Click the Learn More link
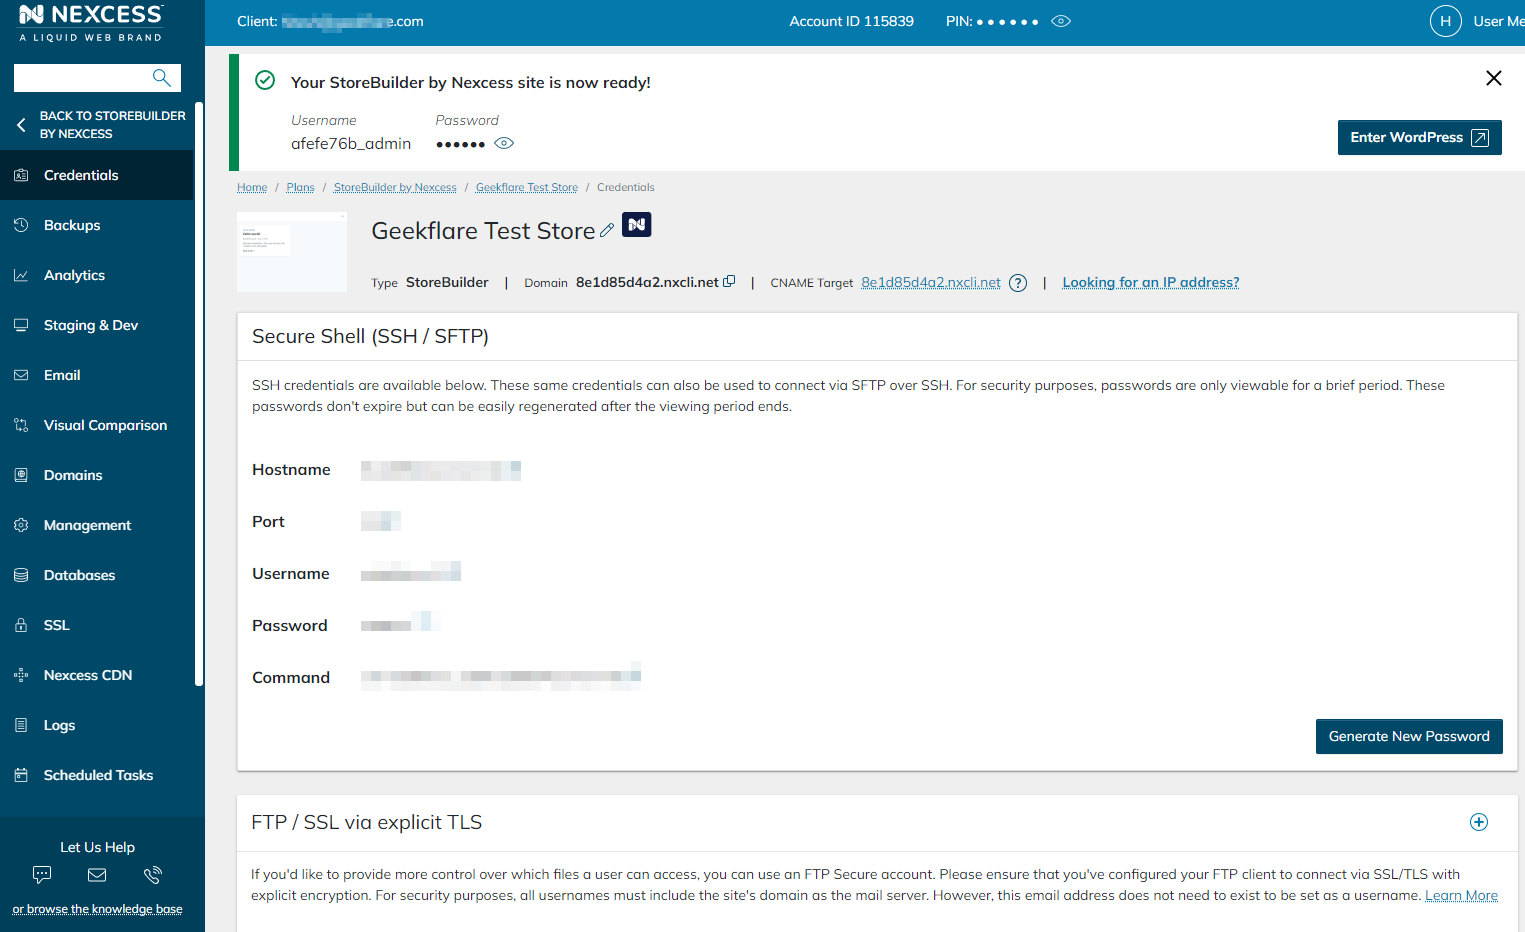Screen dimensions: 1525x932 pyautogui.click(x=1461, y=896)
